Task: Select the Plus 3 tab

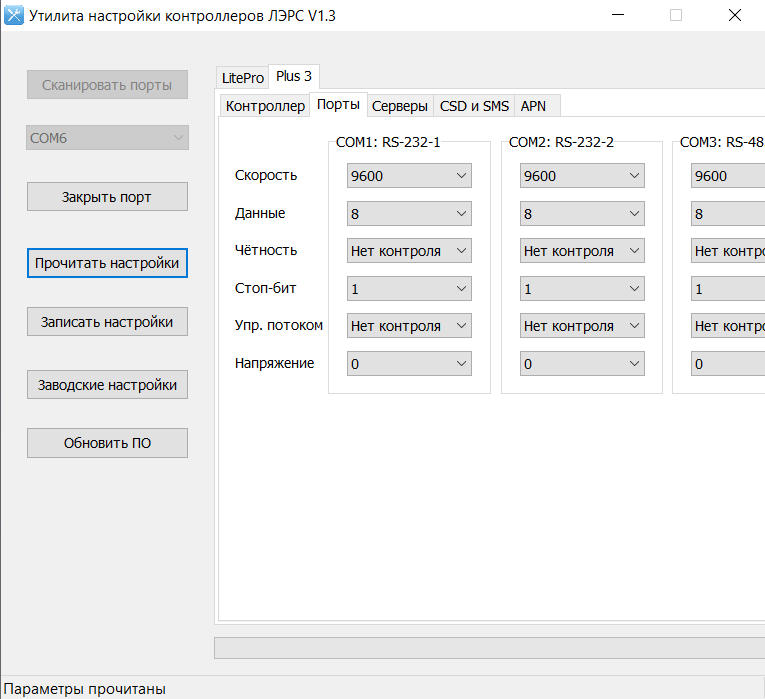Action: (294, 77)
